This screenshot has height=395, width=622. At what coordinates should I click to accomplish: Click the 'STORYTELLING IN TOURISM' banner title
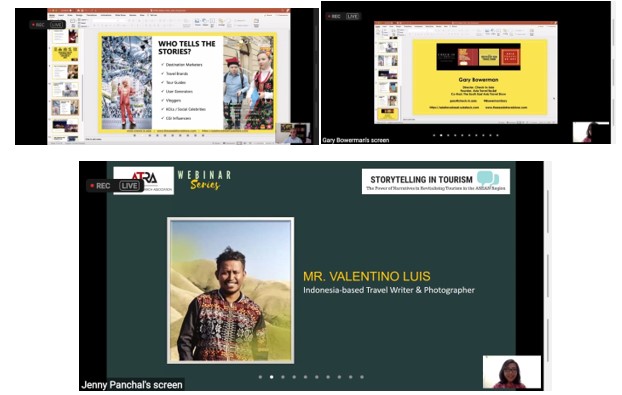(x=421, y=179)
